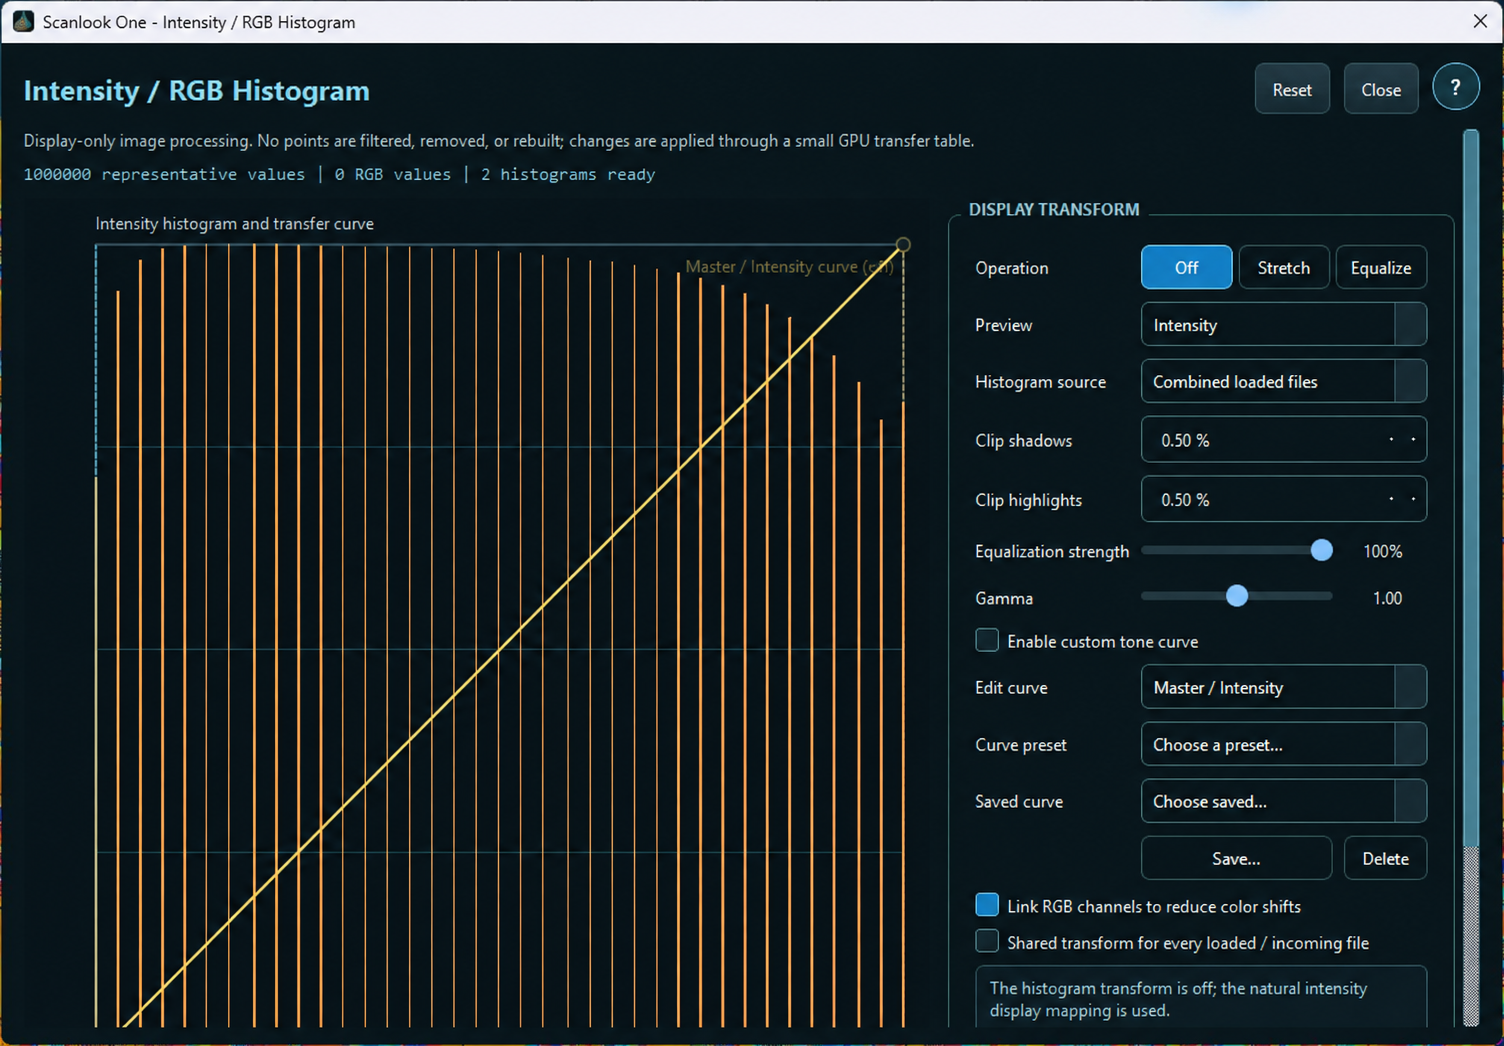Image resolution: width=1504 pixels, height=1046 pixels.
Task: Click the Intensity histogram and transfer curve caption
Action: click(234, 223)
